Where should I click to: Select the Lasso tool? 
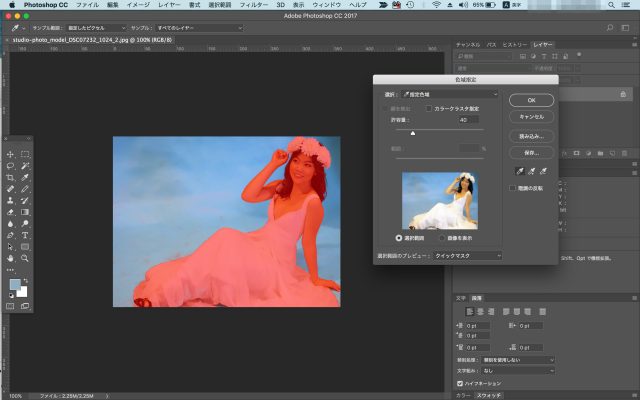point(11,165)
